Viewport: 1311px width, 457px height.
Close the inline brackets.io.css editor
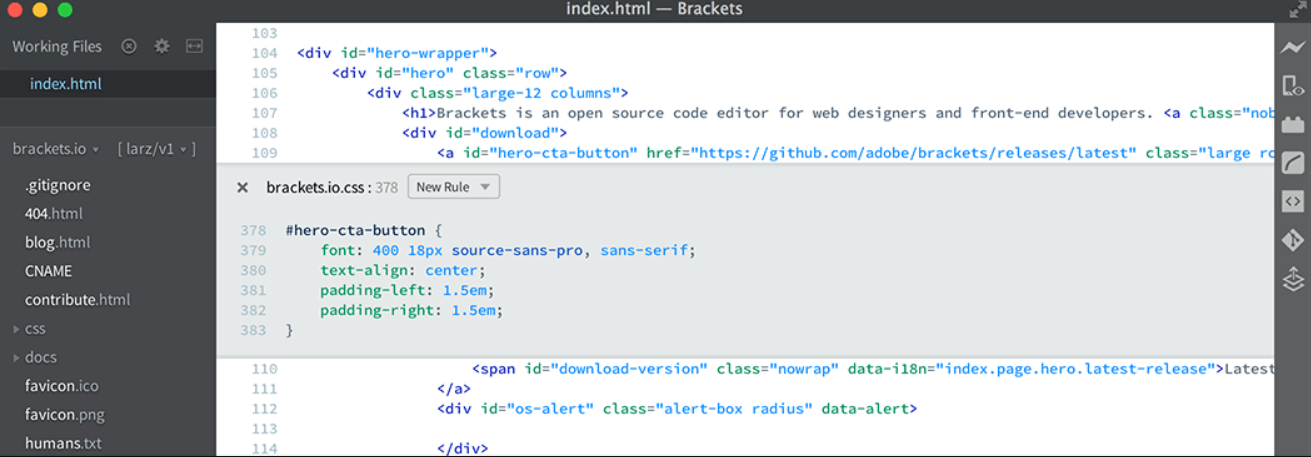click(x=242, y=187)
